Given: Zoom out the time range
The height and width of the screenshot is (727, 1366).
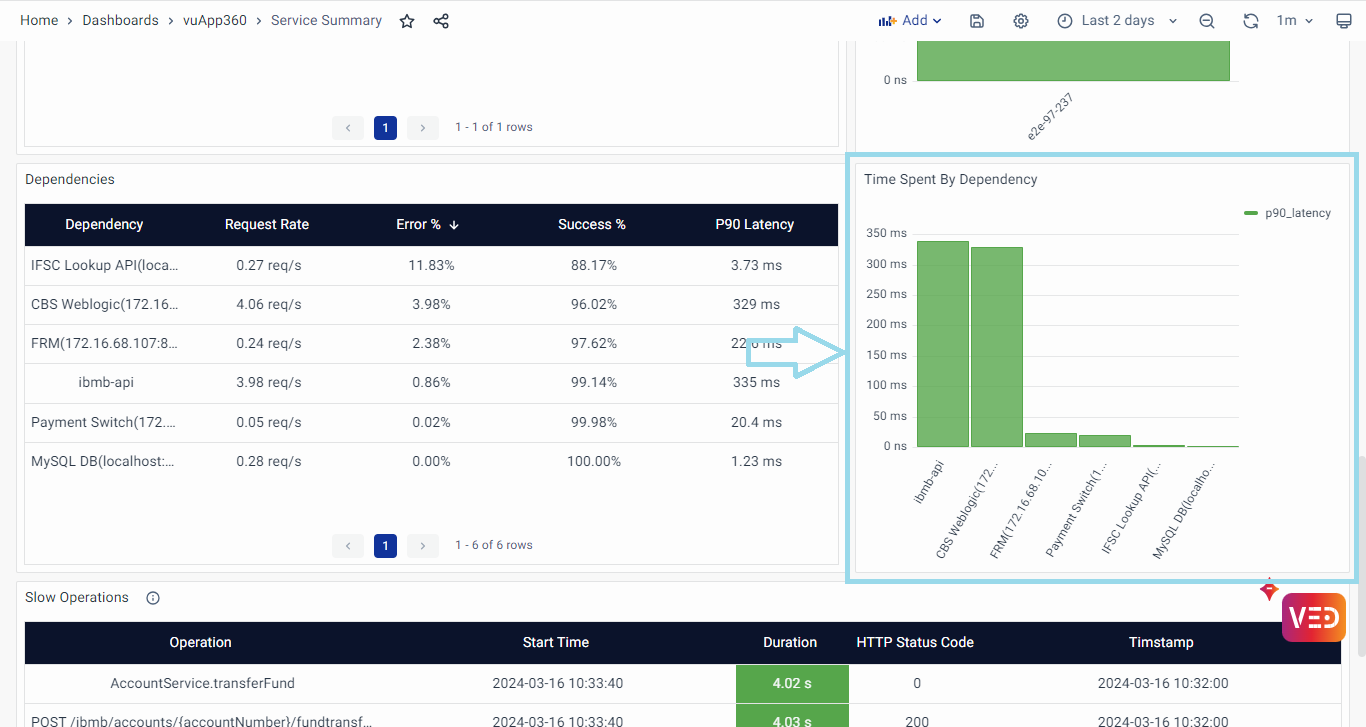Looking at the screenshot, I should [x=1207, y=21].
